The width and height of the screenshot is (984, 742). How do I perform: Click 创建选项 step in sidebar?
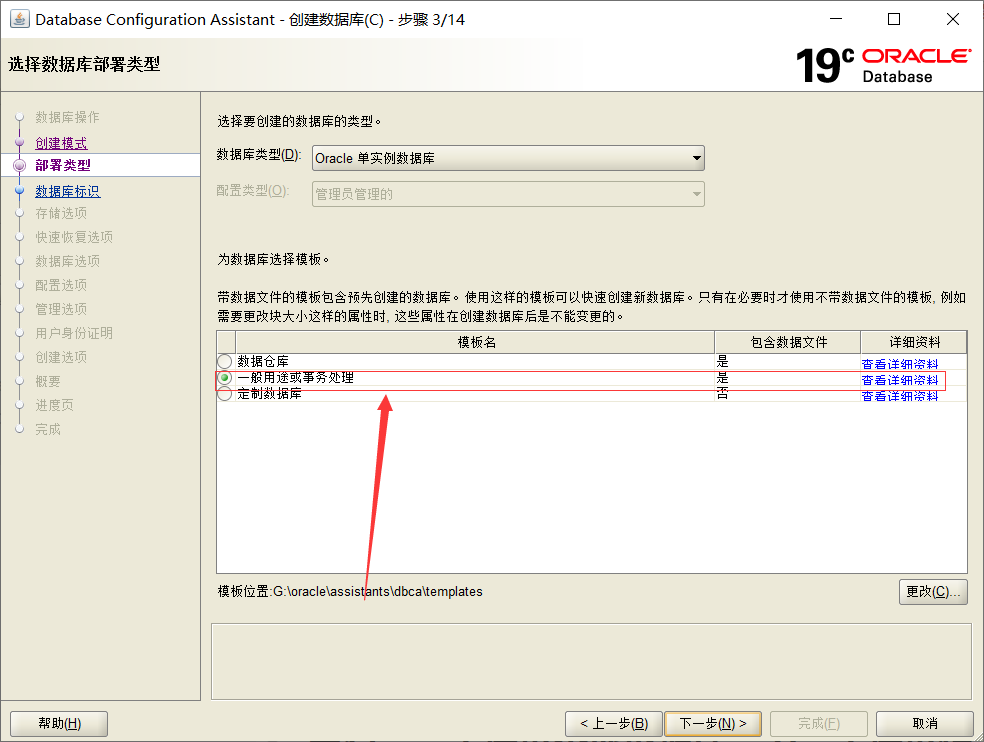click(61, 357)
